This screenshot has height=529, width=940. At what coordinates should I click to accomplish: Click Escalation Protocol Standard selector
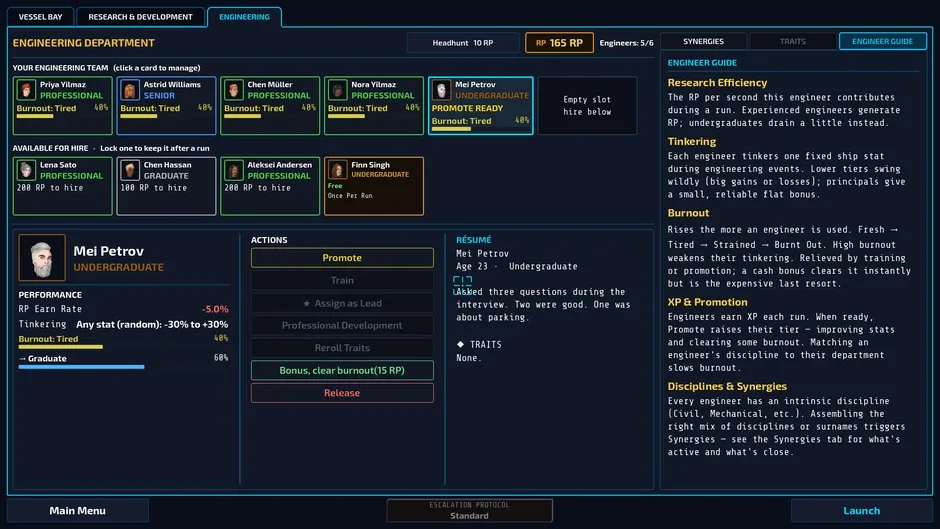coord(469,510)
